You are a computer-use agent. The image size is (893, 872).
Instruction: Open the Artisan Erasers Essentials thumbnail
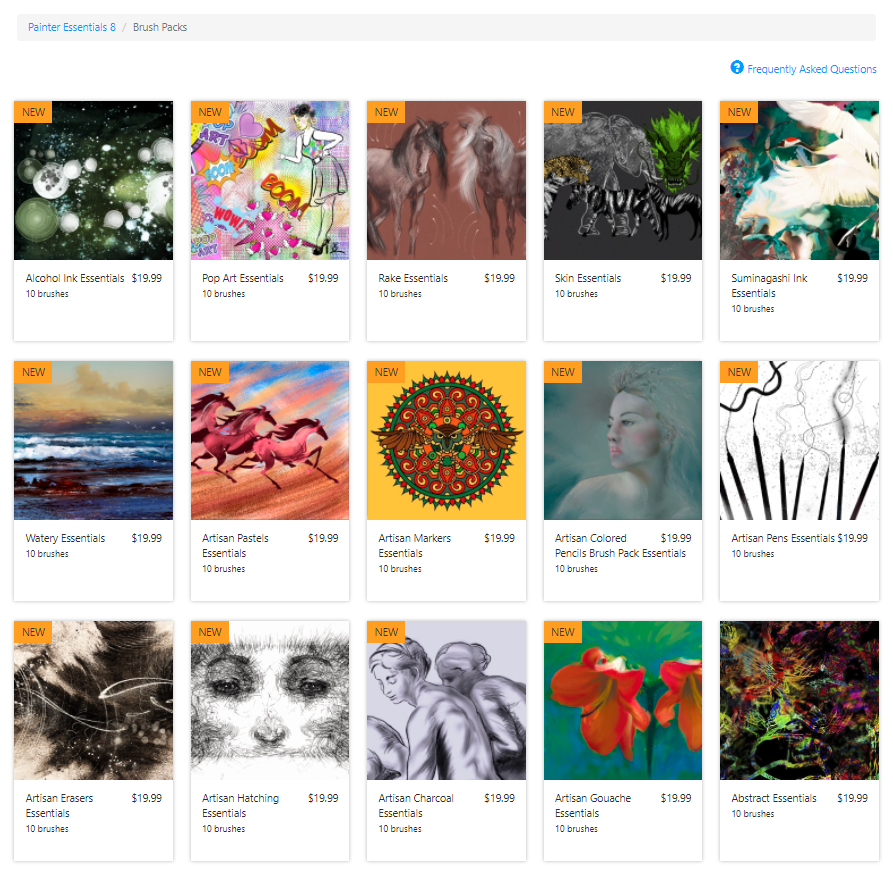93,701
